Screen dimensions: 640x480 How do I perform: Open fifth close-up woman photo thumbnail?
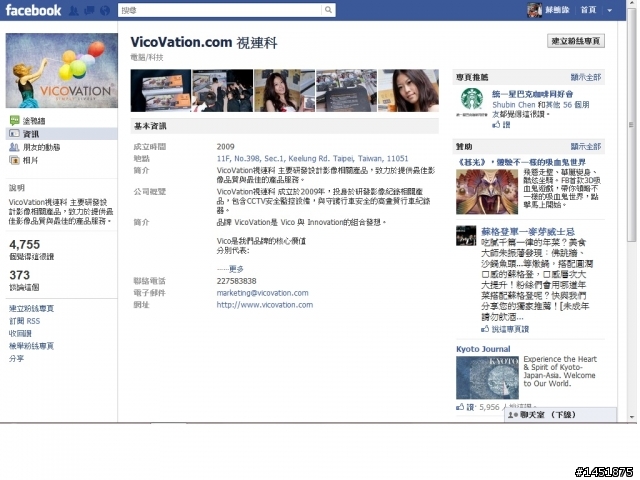point(409,91)
